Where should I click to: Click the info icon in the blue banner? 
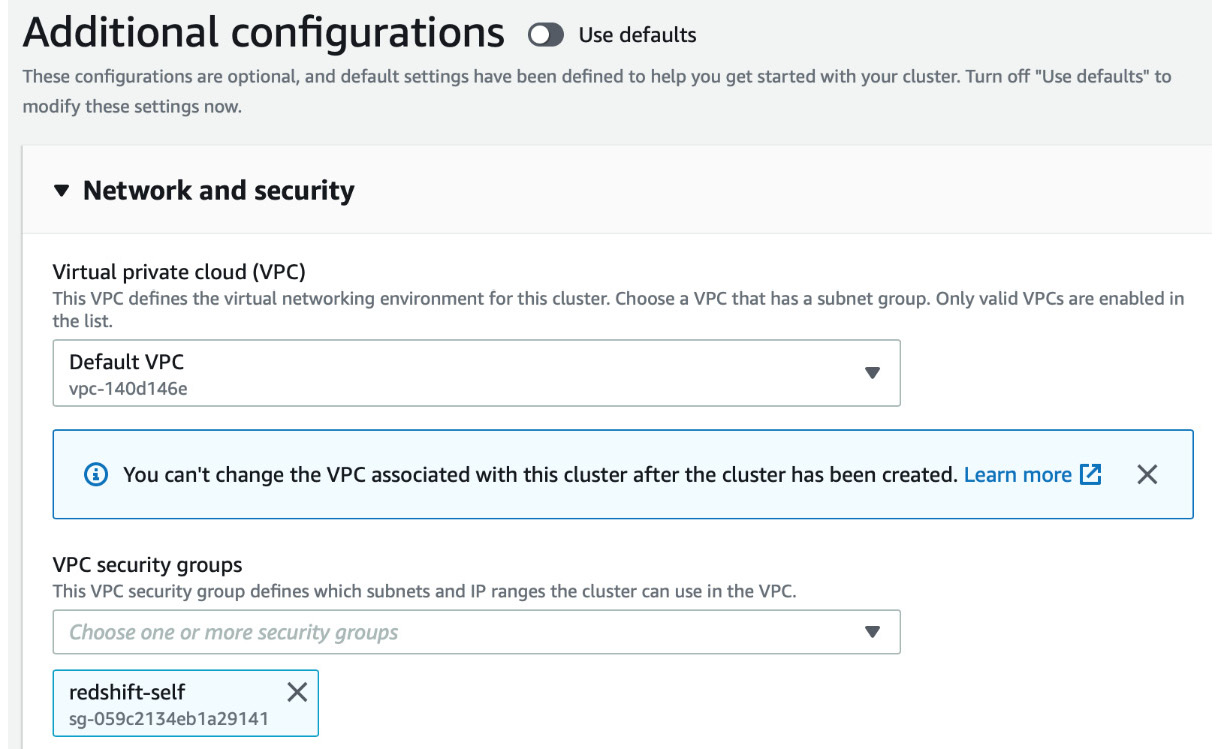pyautogui.click(x=96, y=475)
